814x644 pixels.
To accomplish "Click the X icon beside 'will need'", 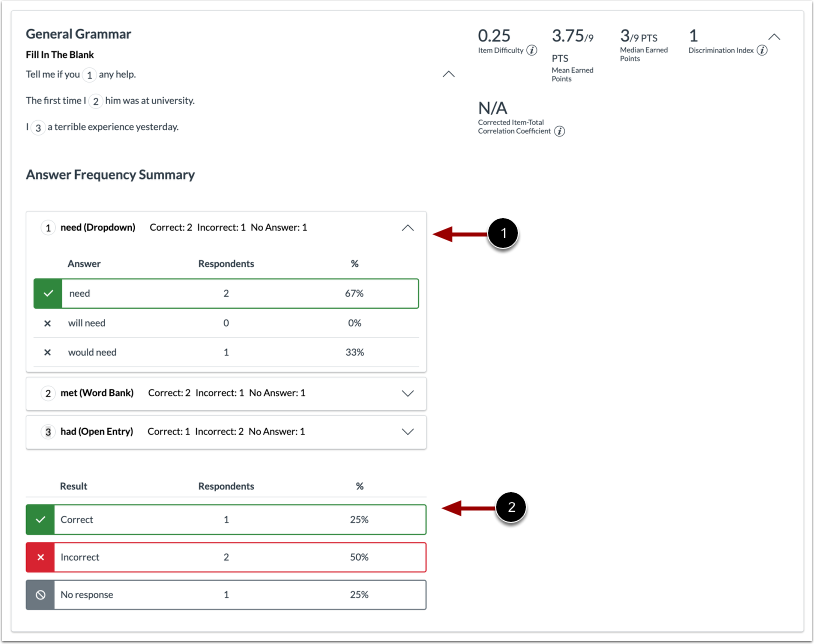I will (x=47, y=323).
